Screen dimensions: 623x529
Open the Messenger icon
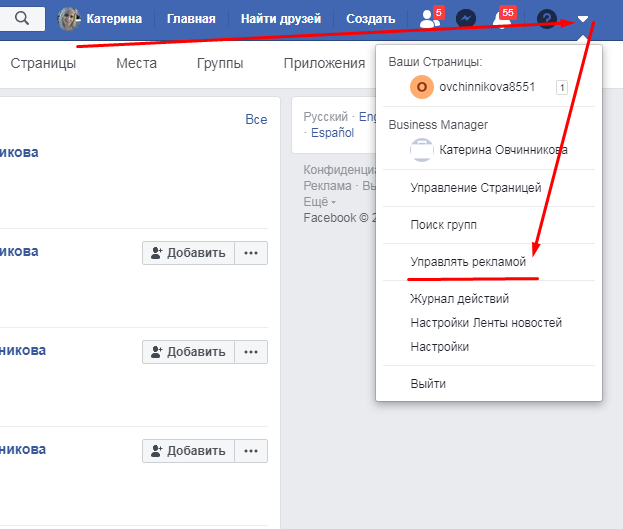click(466, 19)
